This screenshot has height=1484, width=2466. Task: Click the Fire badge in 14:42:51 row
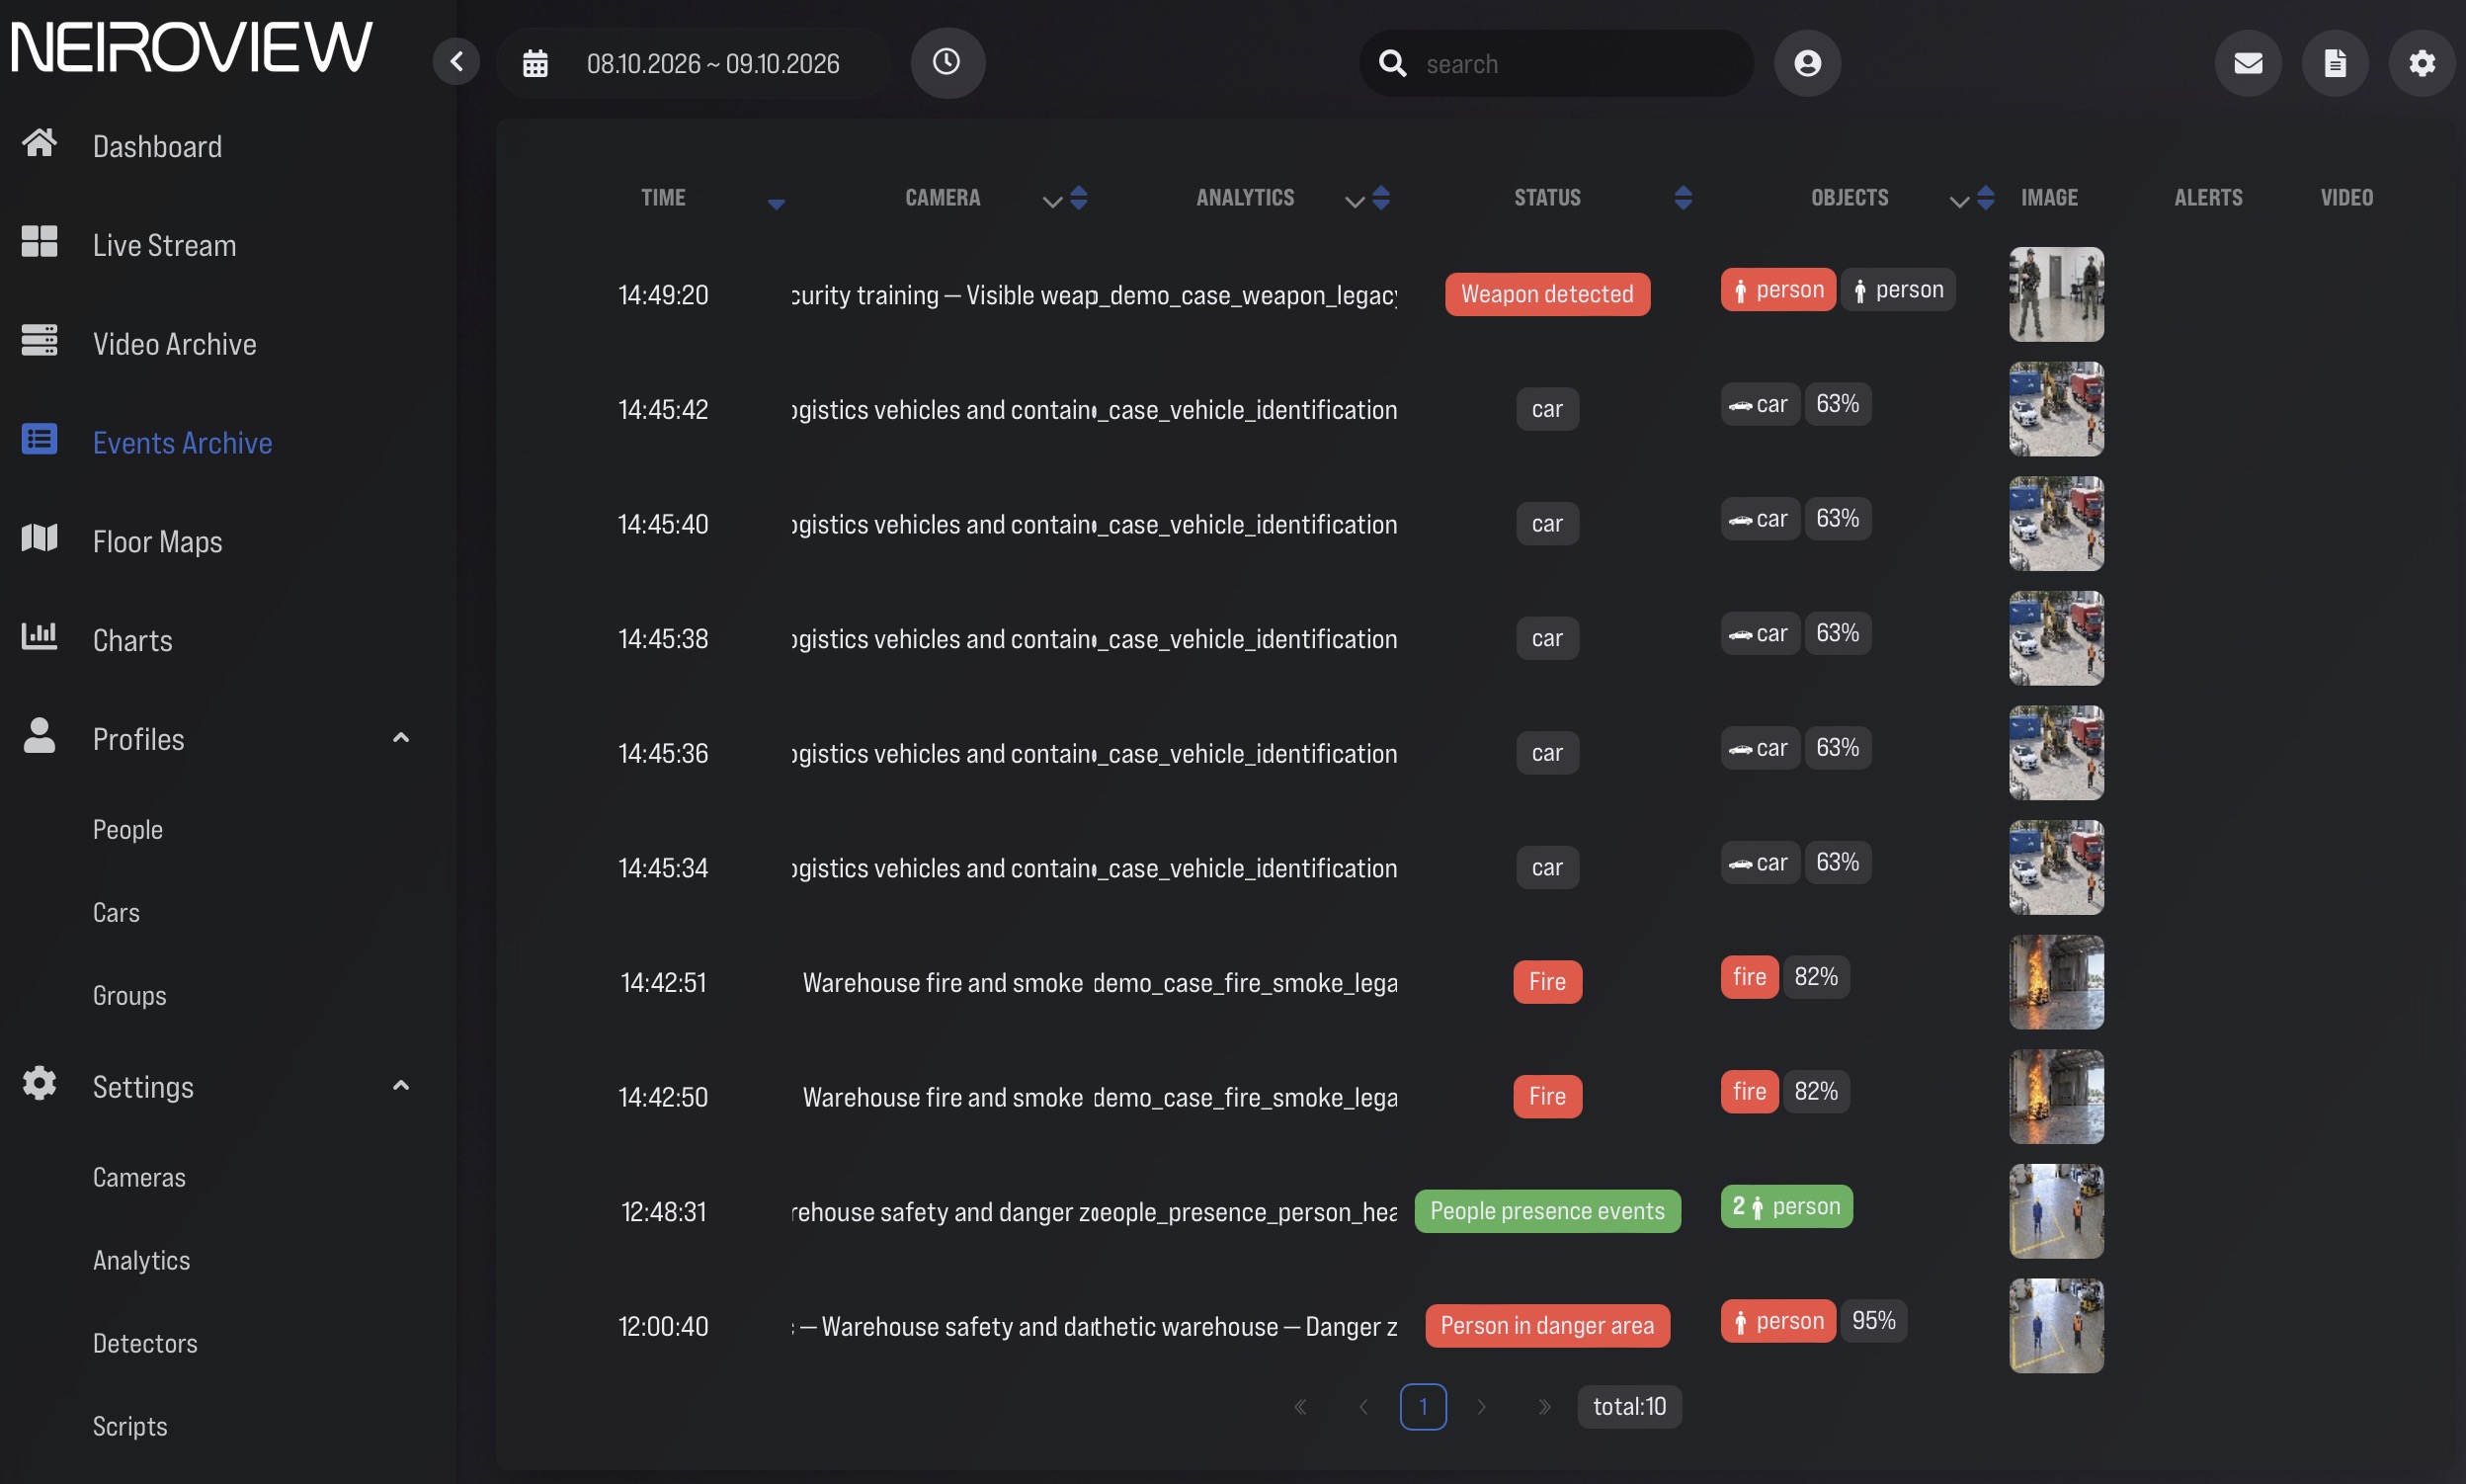(1547, 982)
